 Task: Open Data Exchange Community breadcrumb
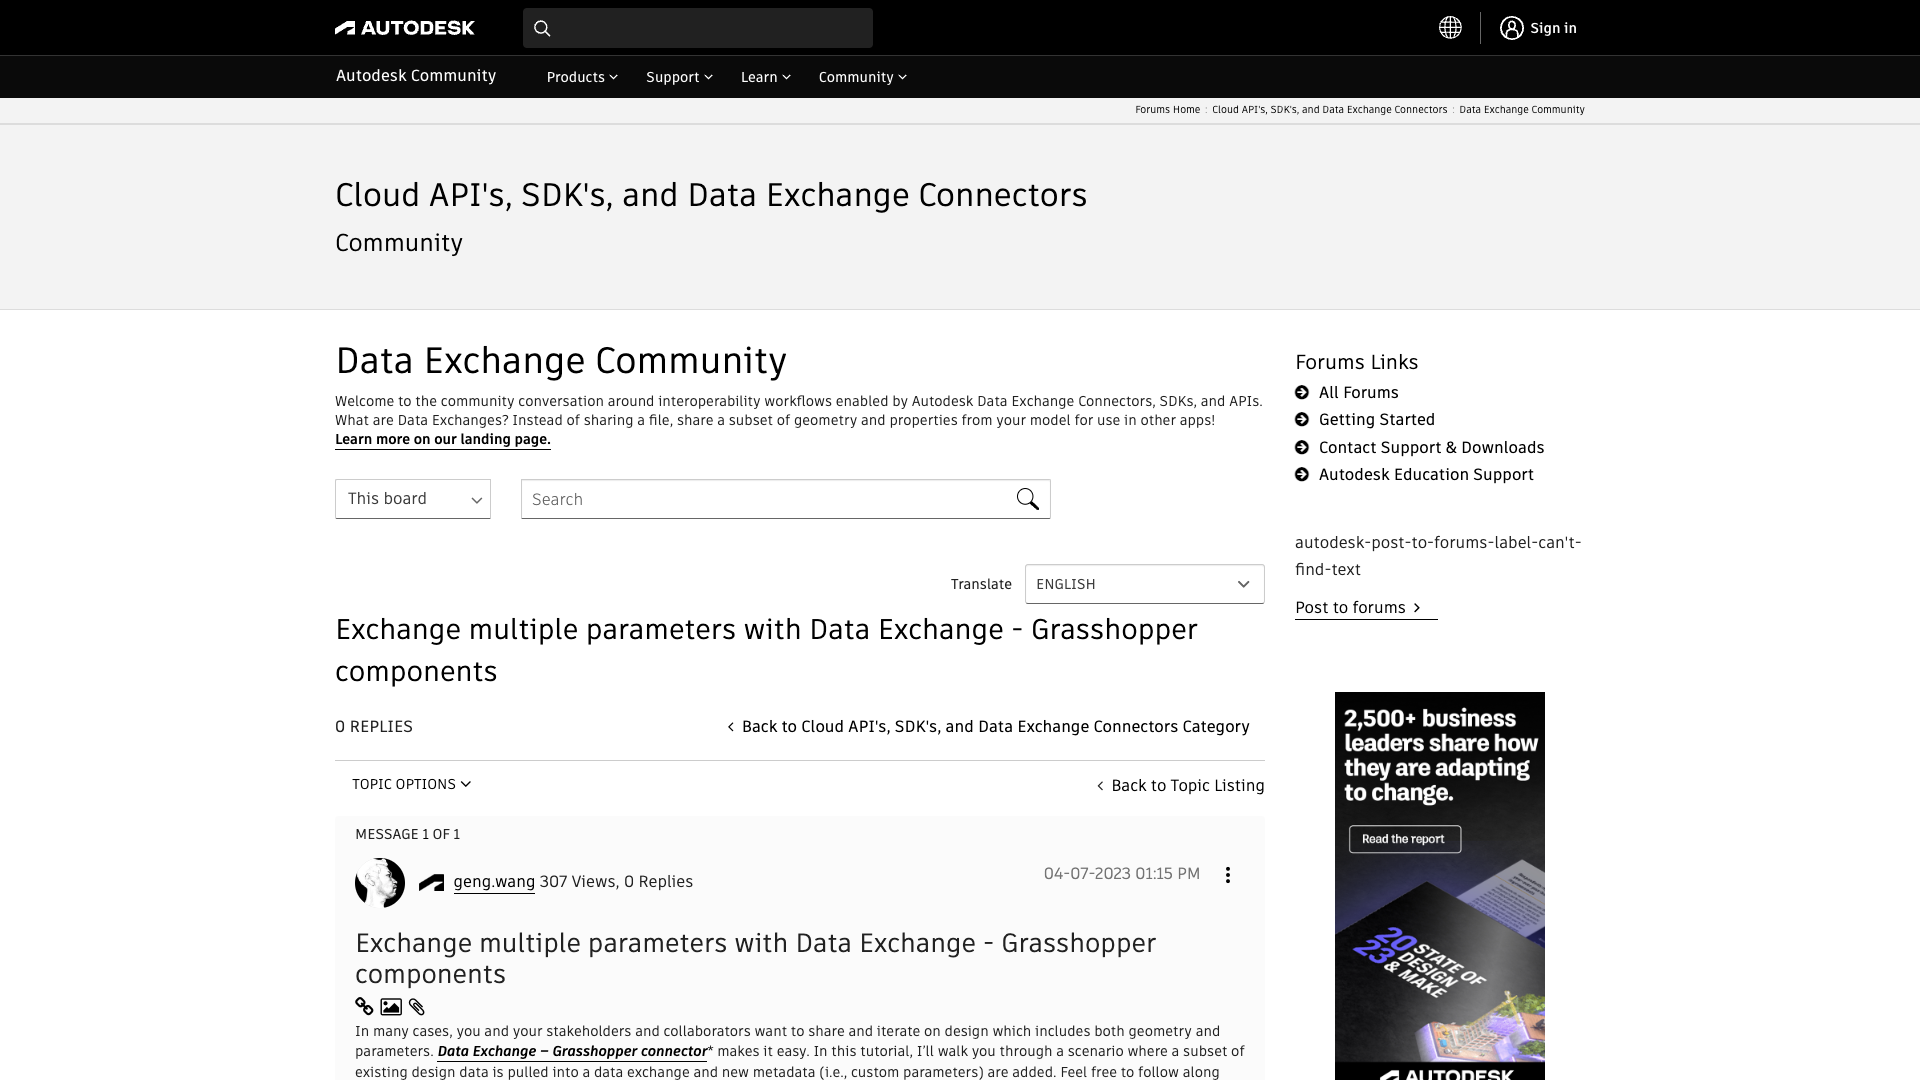(x=1521, y=110)
